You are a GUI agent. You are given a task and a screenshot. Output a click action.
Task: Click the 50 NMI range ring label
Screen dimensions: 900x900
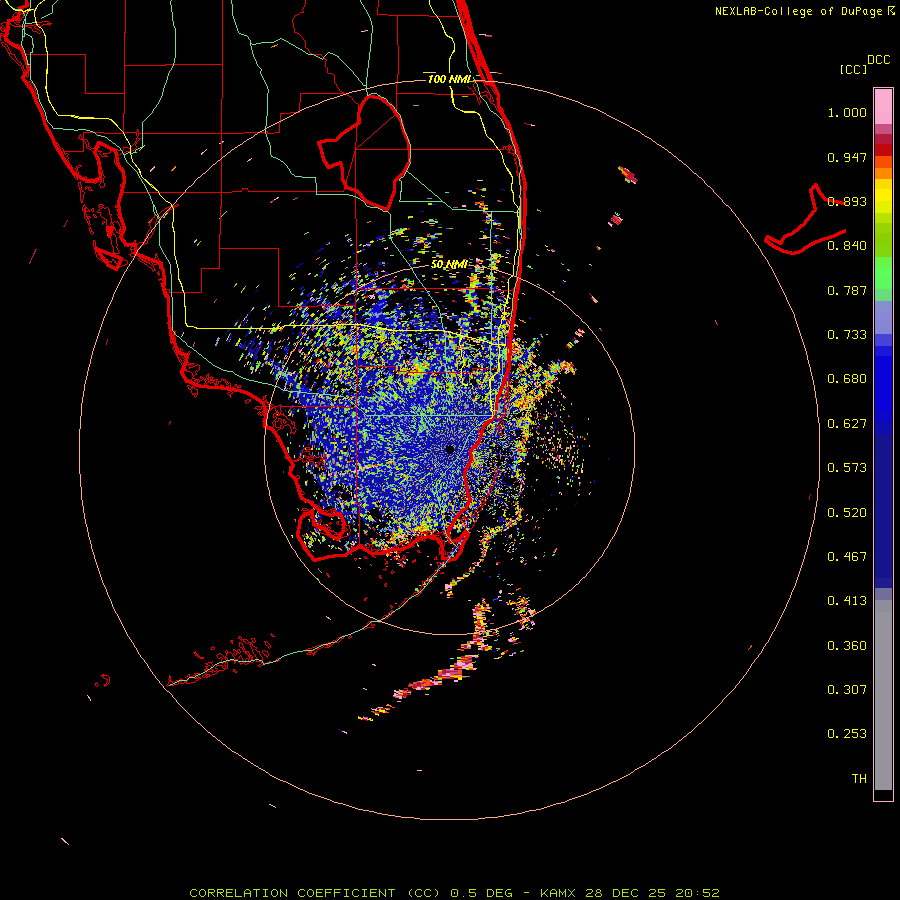pos(449,265)
